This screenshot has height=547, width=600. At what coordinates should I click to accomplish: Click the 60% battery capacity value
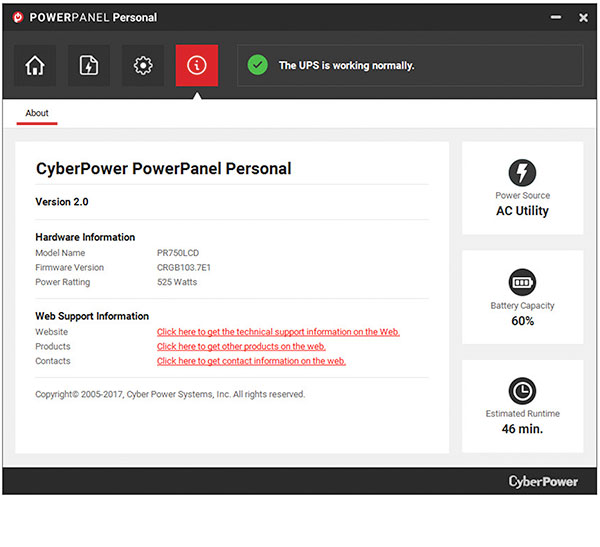click(522, 321)
